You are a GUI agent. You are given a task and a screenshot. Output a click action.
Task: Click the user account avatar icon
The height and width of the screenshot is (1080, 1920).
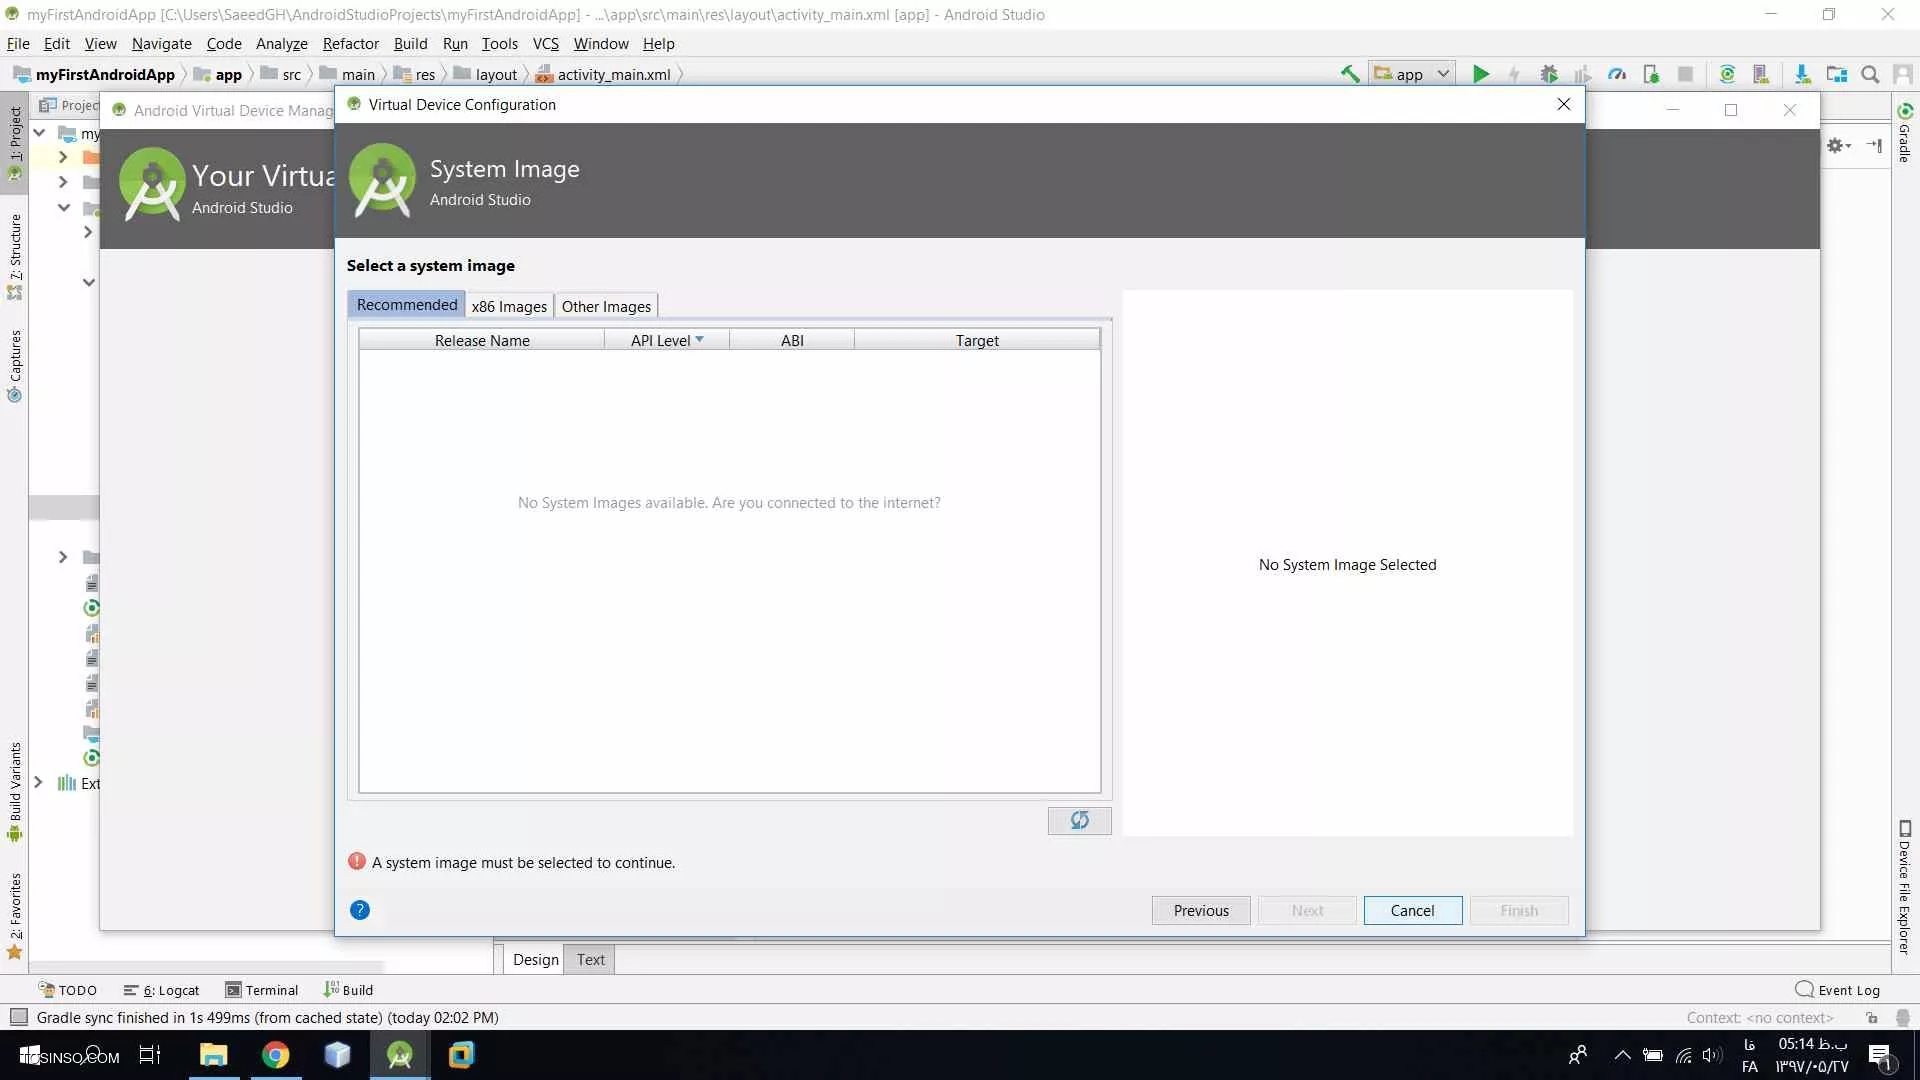point(1903,74)
